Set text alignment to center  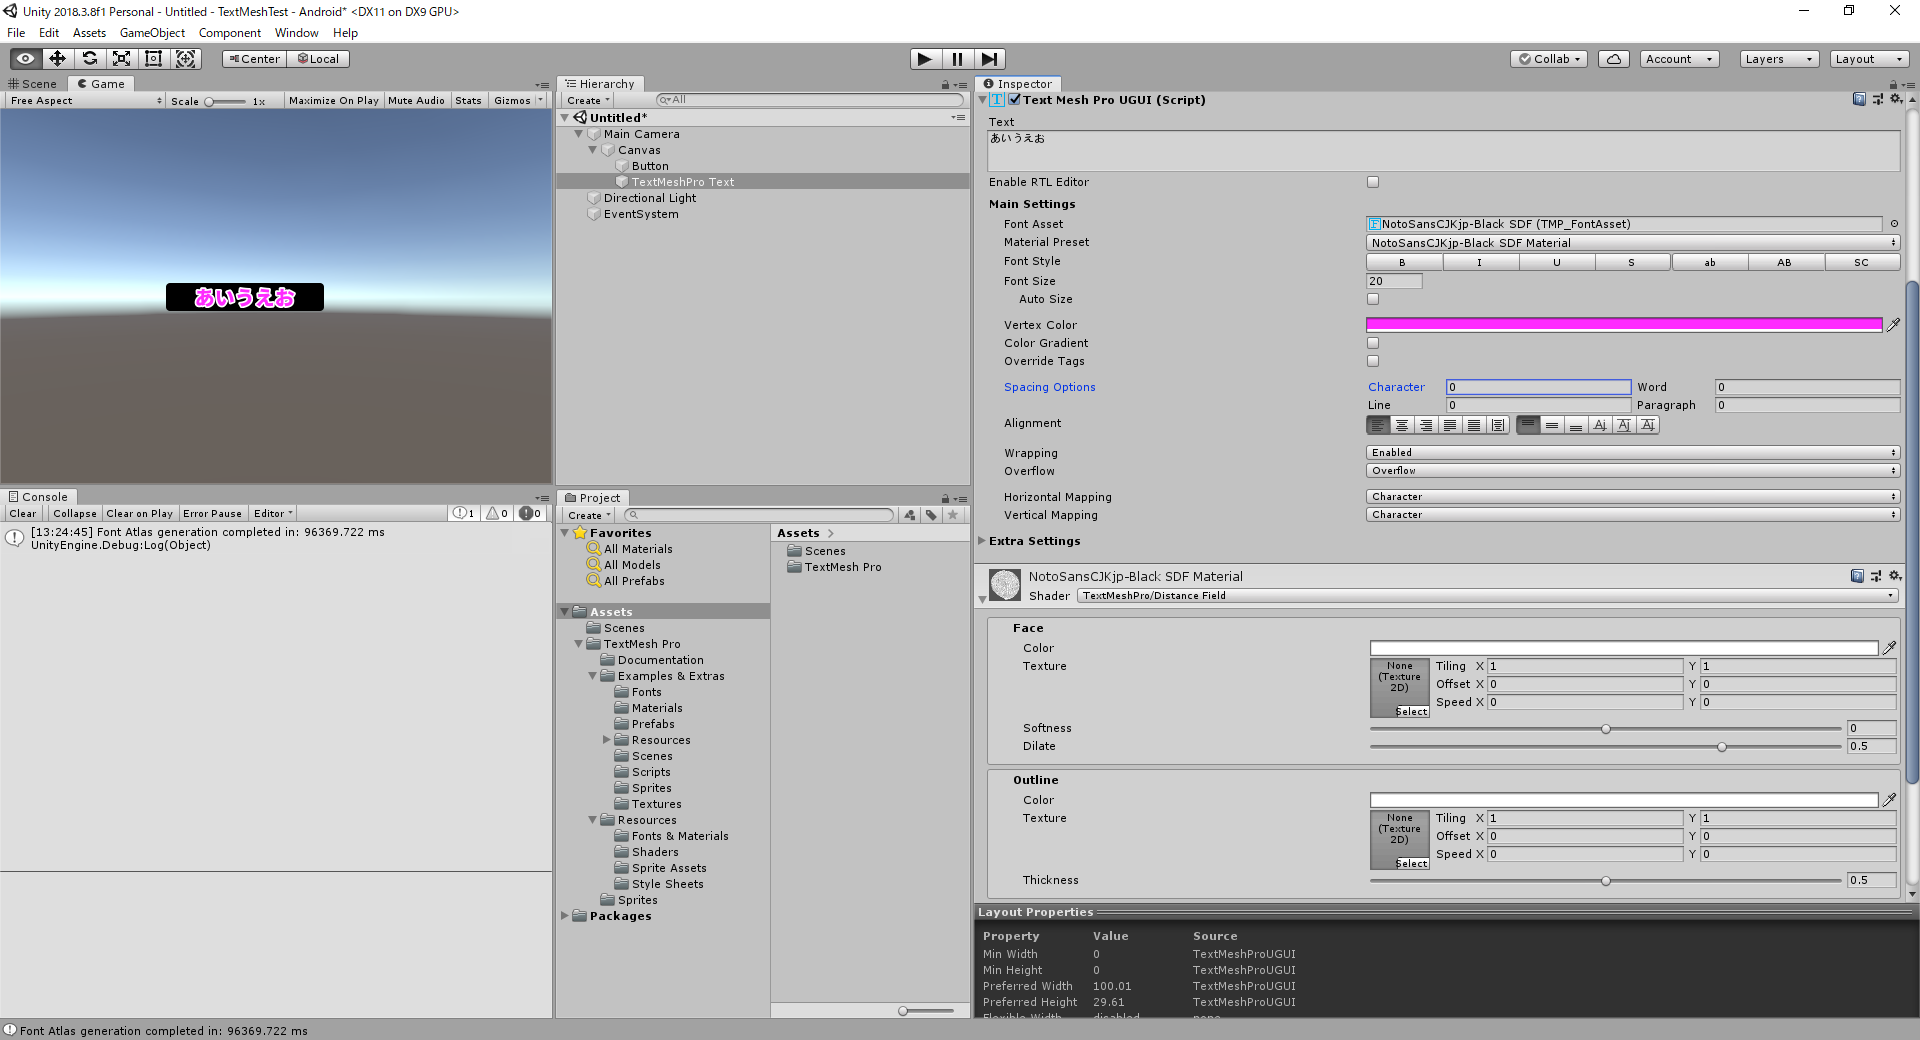[x=1402, y=425]
